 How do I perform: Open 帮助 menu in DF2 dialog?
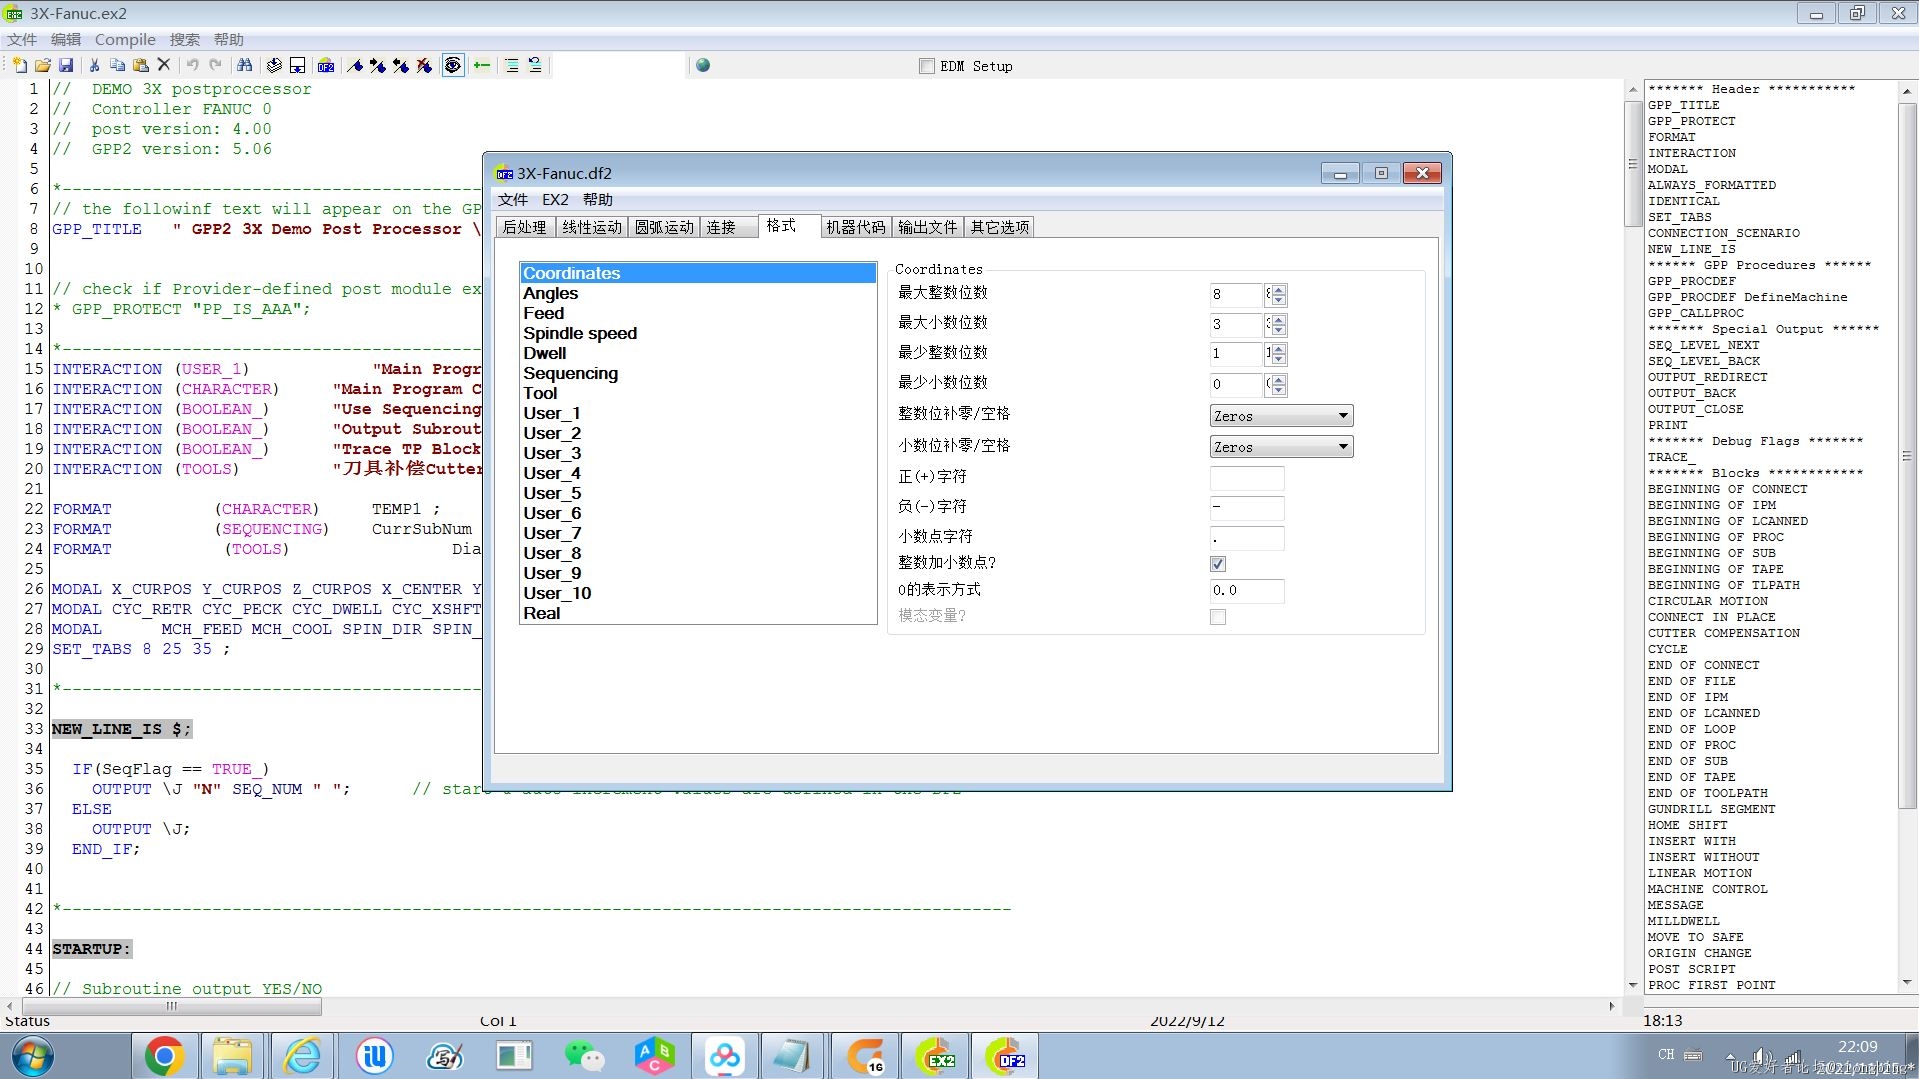coord(598,199)
